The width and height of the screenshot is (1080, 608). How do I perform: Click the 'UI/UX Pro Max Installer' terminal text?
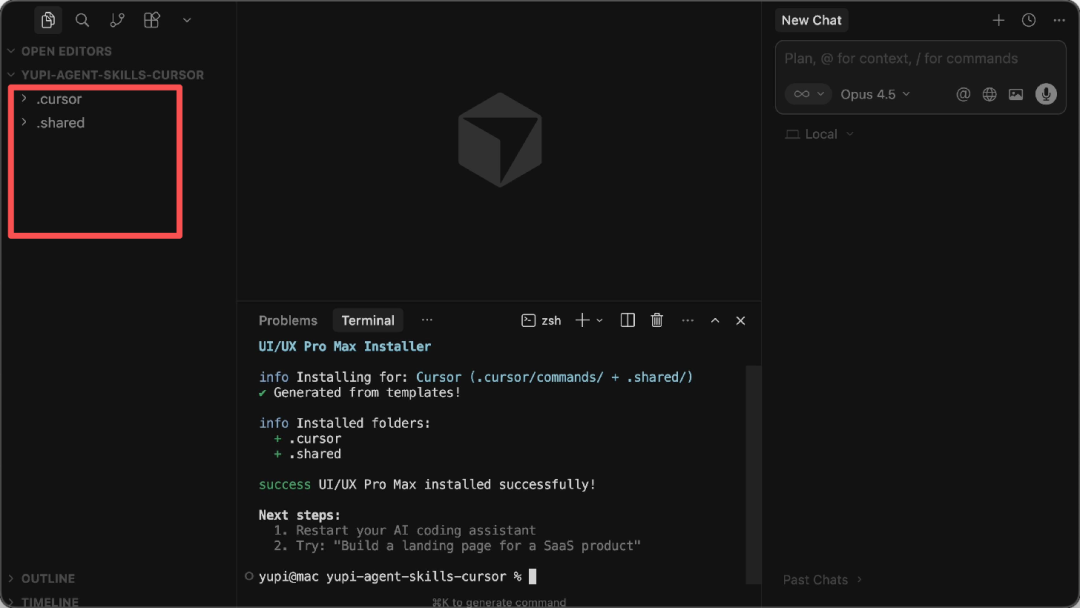(344, 346)
